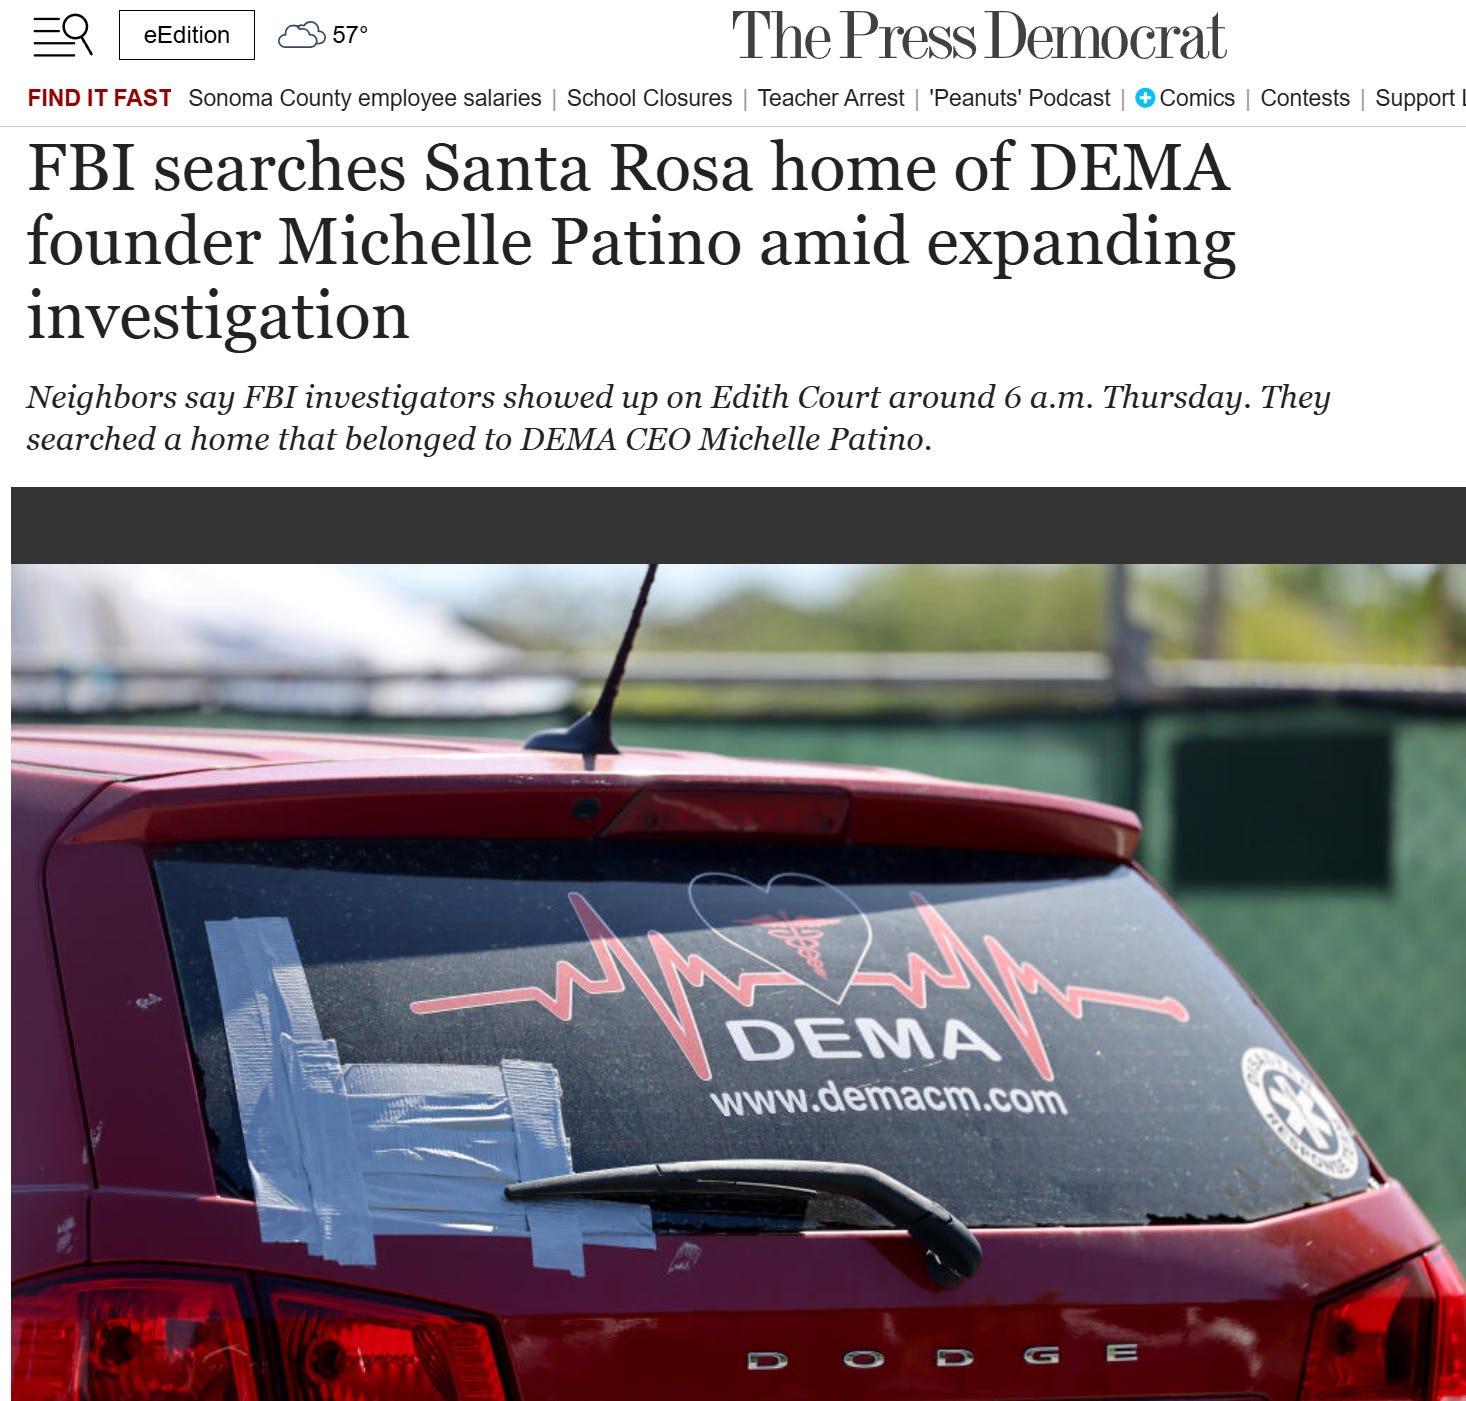1466x1401 pixels.
Task: Visit the 'Peanuts' Podcast link
Action: [x=1019, y=98]
